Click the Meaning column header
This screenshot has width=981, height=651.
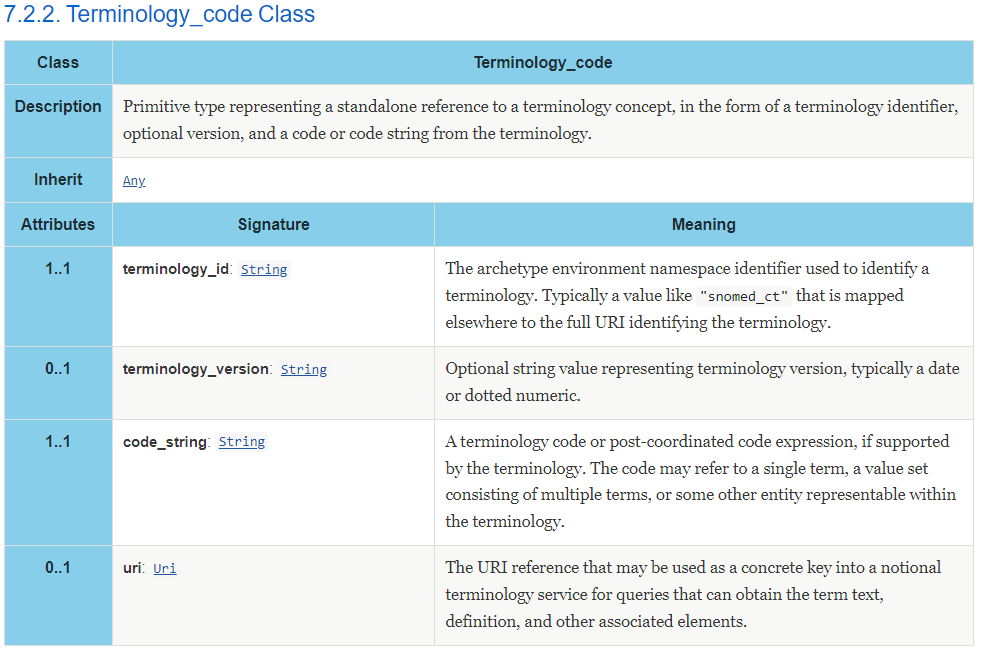(704, 225)
